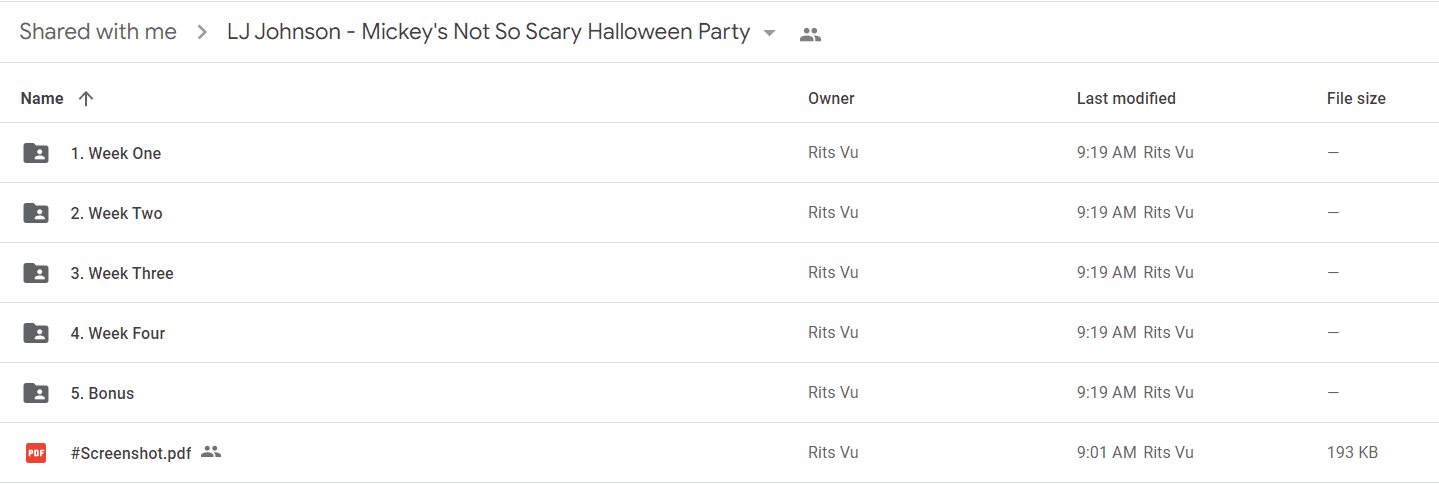Viewport: 1439px width, 484px height.
Task: Click the Owner column header
Action: [x=831, y=98]
